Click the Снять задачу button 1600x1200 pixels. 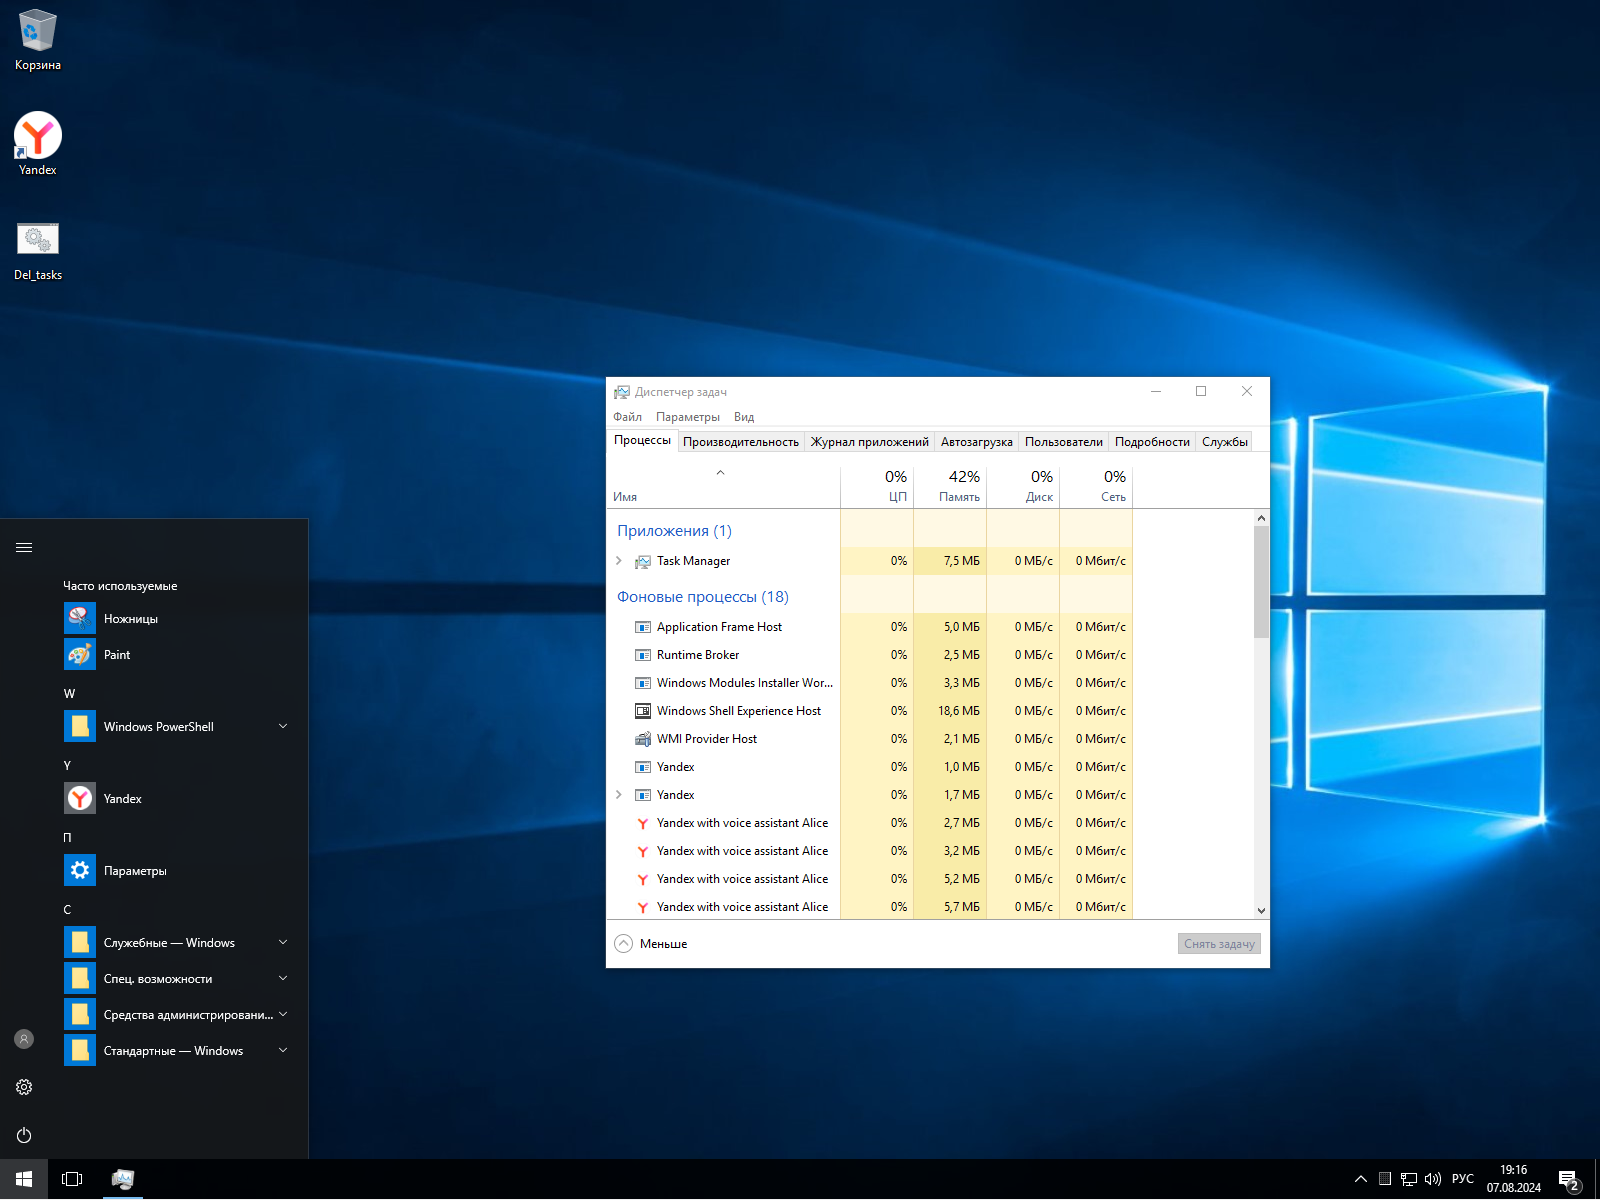1219,944
